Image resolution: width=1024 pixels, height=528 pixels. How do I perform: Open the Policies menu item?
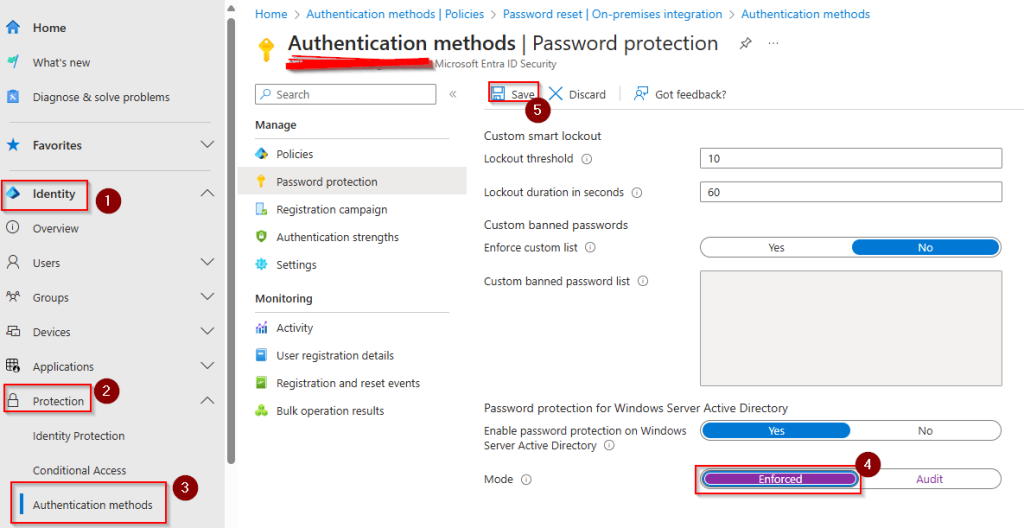click(294, 154)
